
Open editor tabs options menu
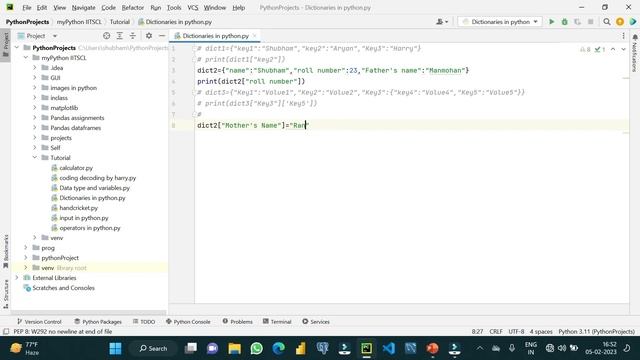tap(623, 36)
